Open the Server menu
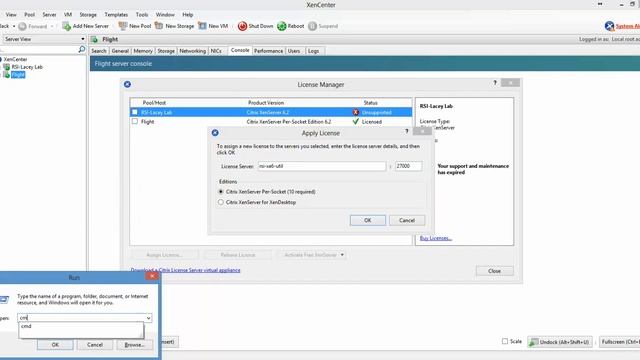The height and width of the screenshot is (360, 640). click(x=49, y=15)
